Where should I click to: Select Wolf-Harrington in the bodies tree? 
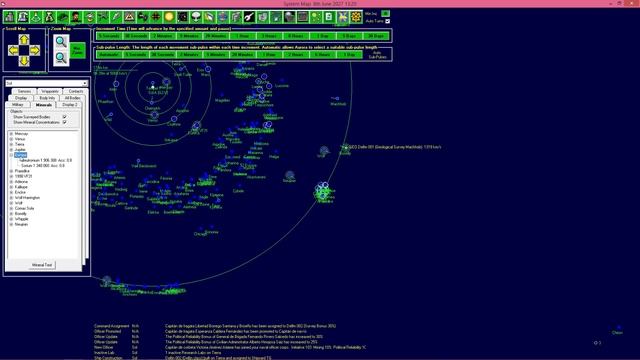tap(27, 198)
